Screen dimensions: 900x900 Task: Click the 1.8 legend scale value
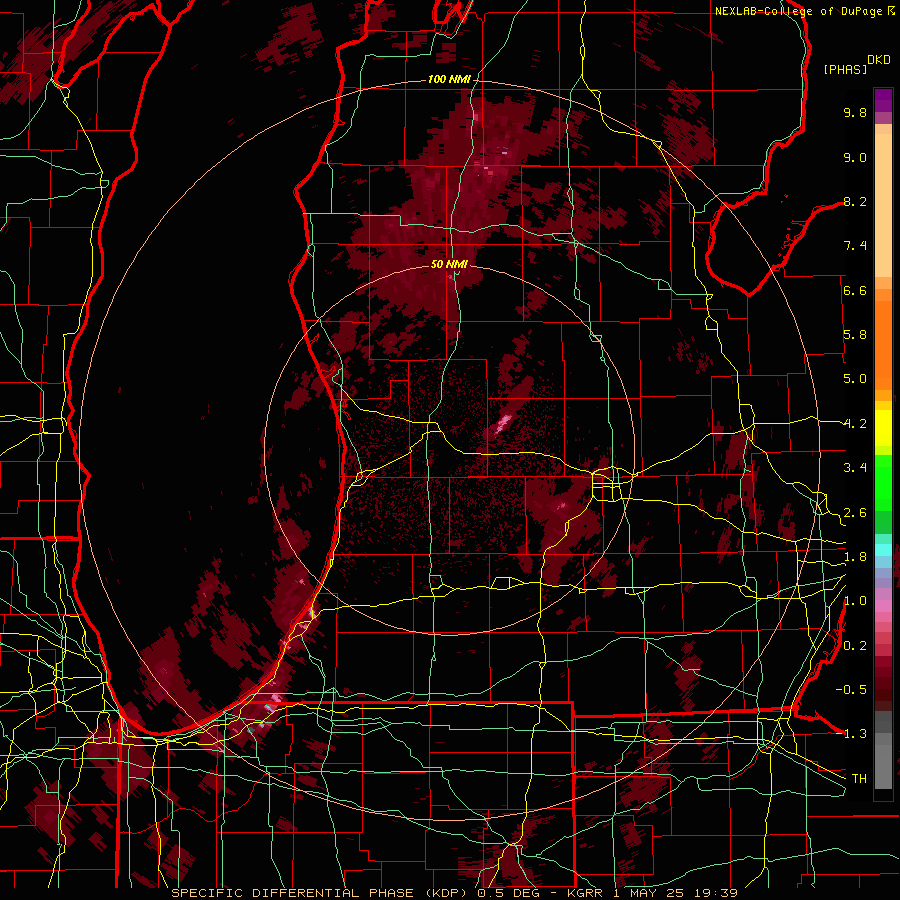click(855, 557)
